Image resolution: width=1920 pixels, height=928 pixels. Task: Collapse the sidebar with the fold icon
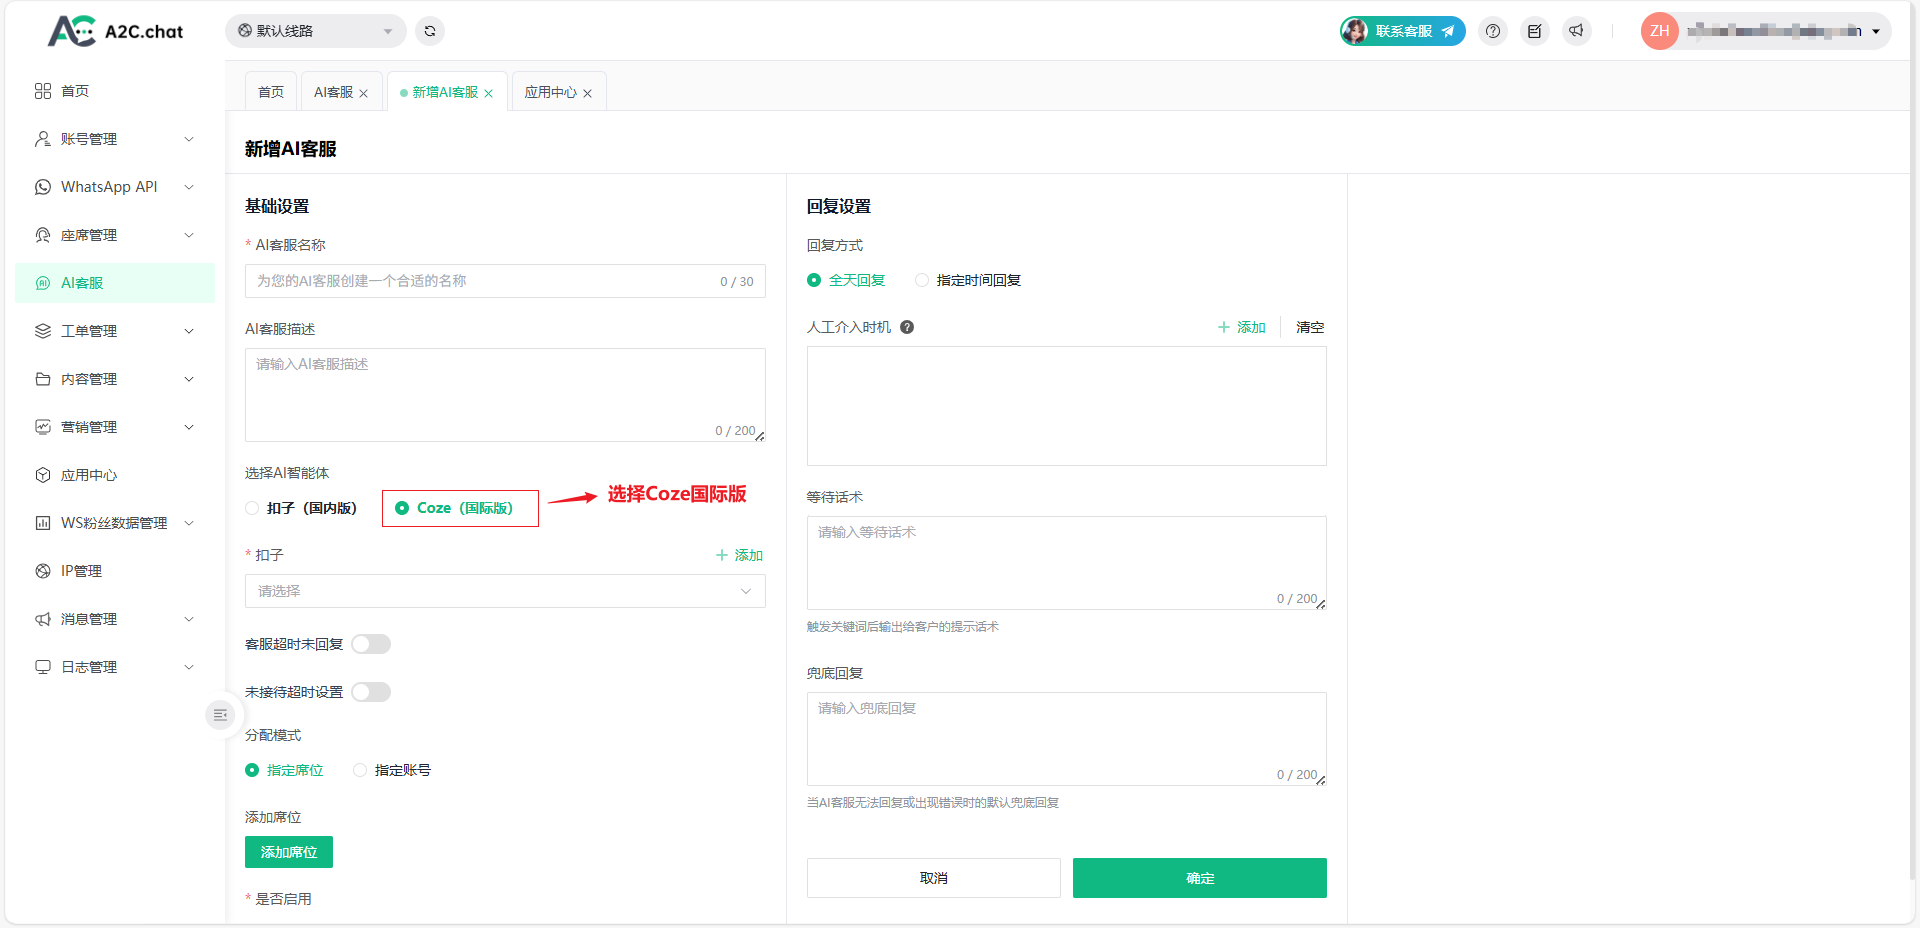[220, 715]
